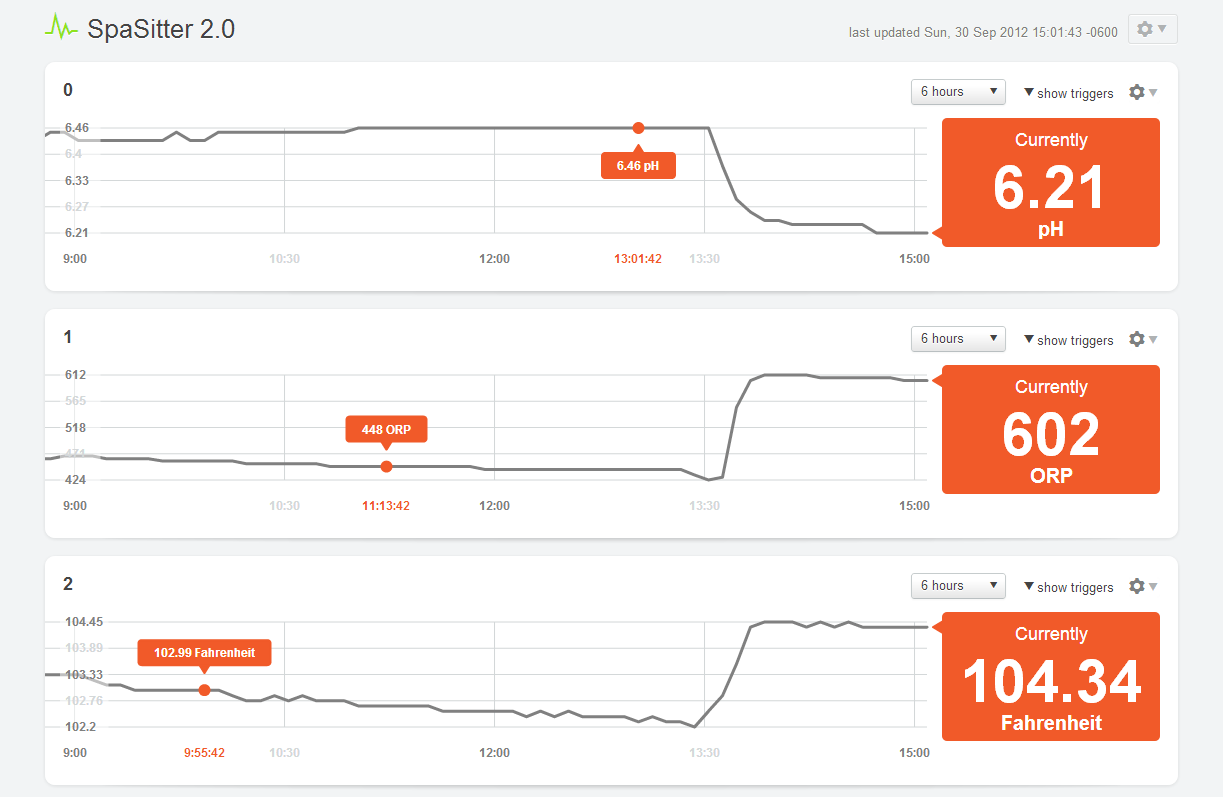Click the Currently 6.21 pH display
The width and height of the screenshot is (1223, 797).
tap(1050, 182)
